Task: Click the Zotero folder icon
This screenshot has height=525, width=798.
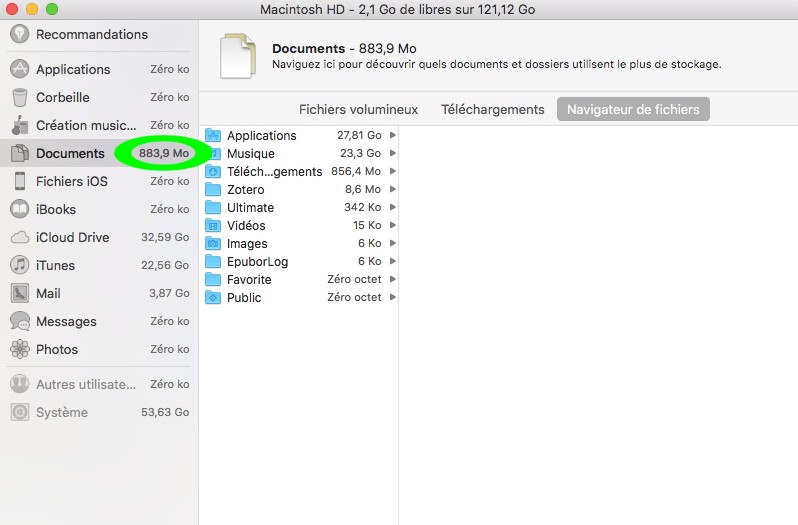Action: point(213,189)
